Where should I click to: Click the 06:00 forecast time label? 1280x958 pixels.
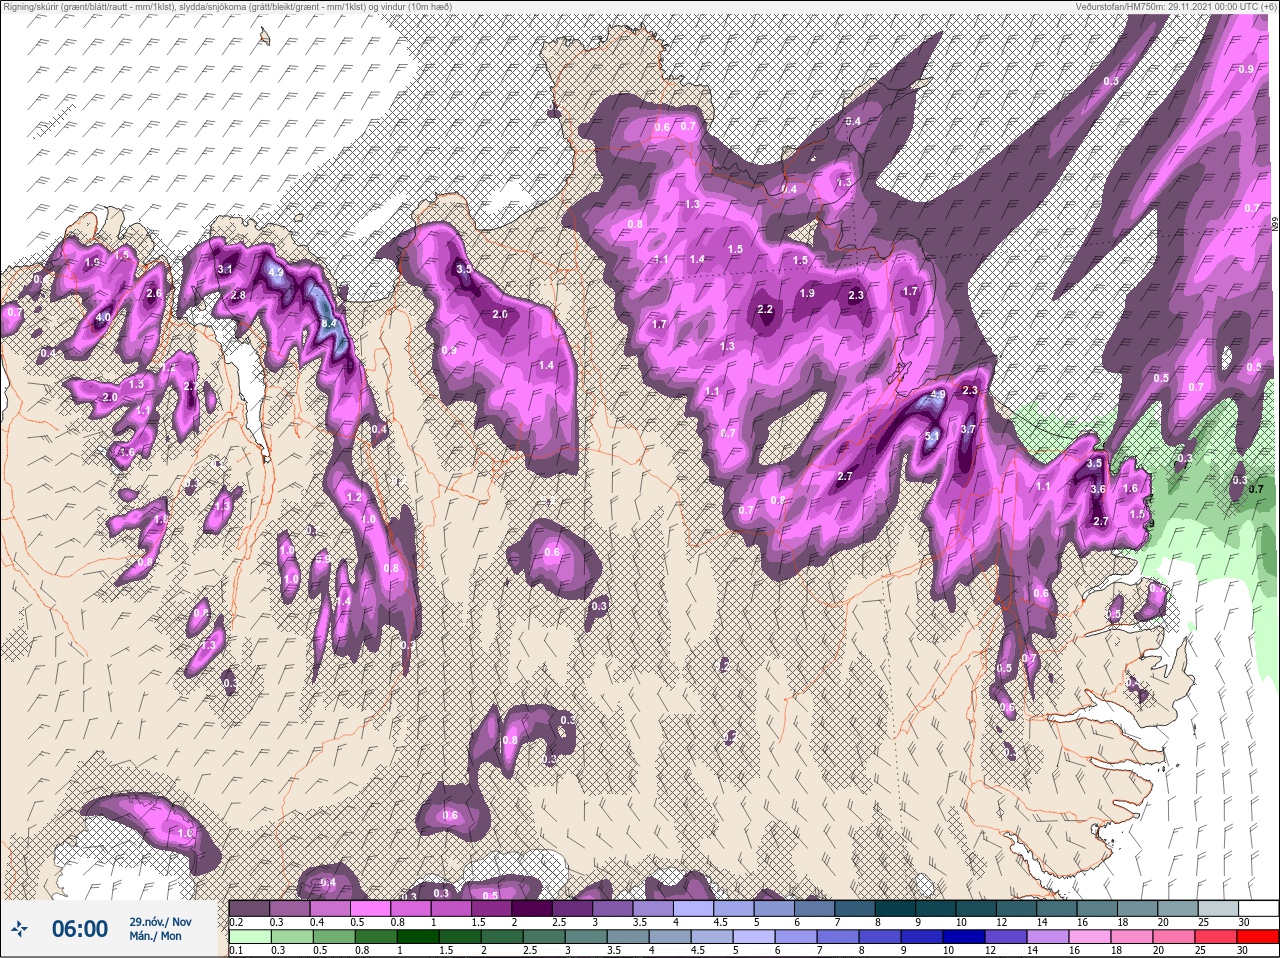(x=79, y=929)
